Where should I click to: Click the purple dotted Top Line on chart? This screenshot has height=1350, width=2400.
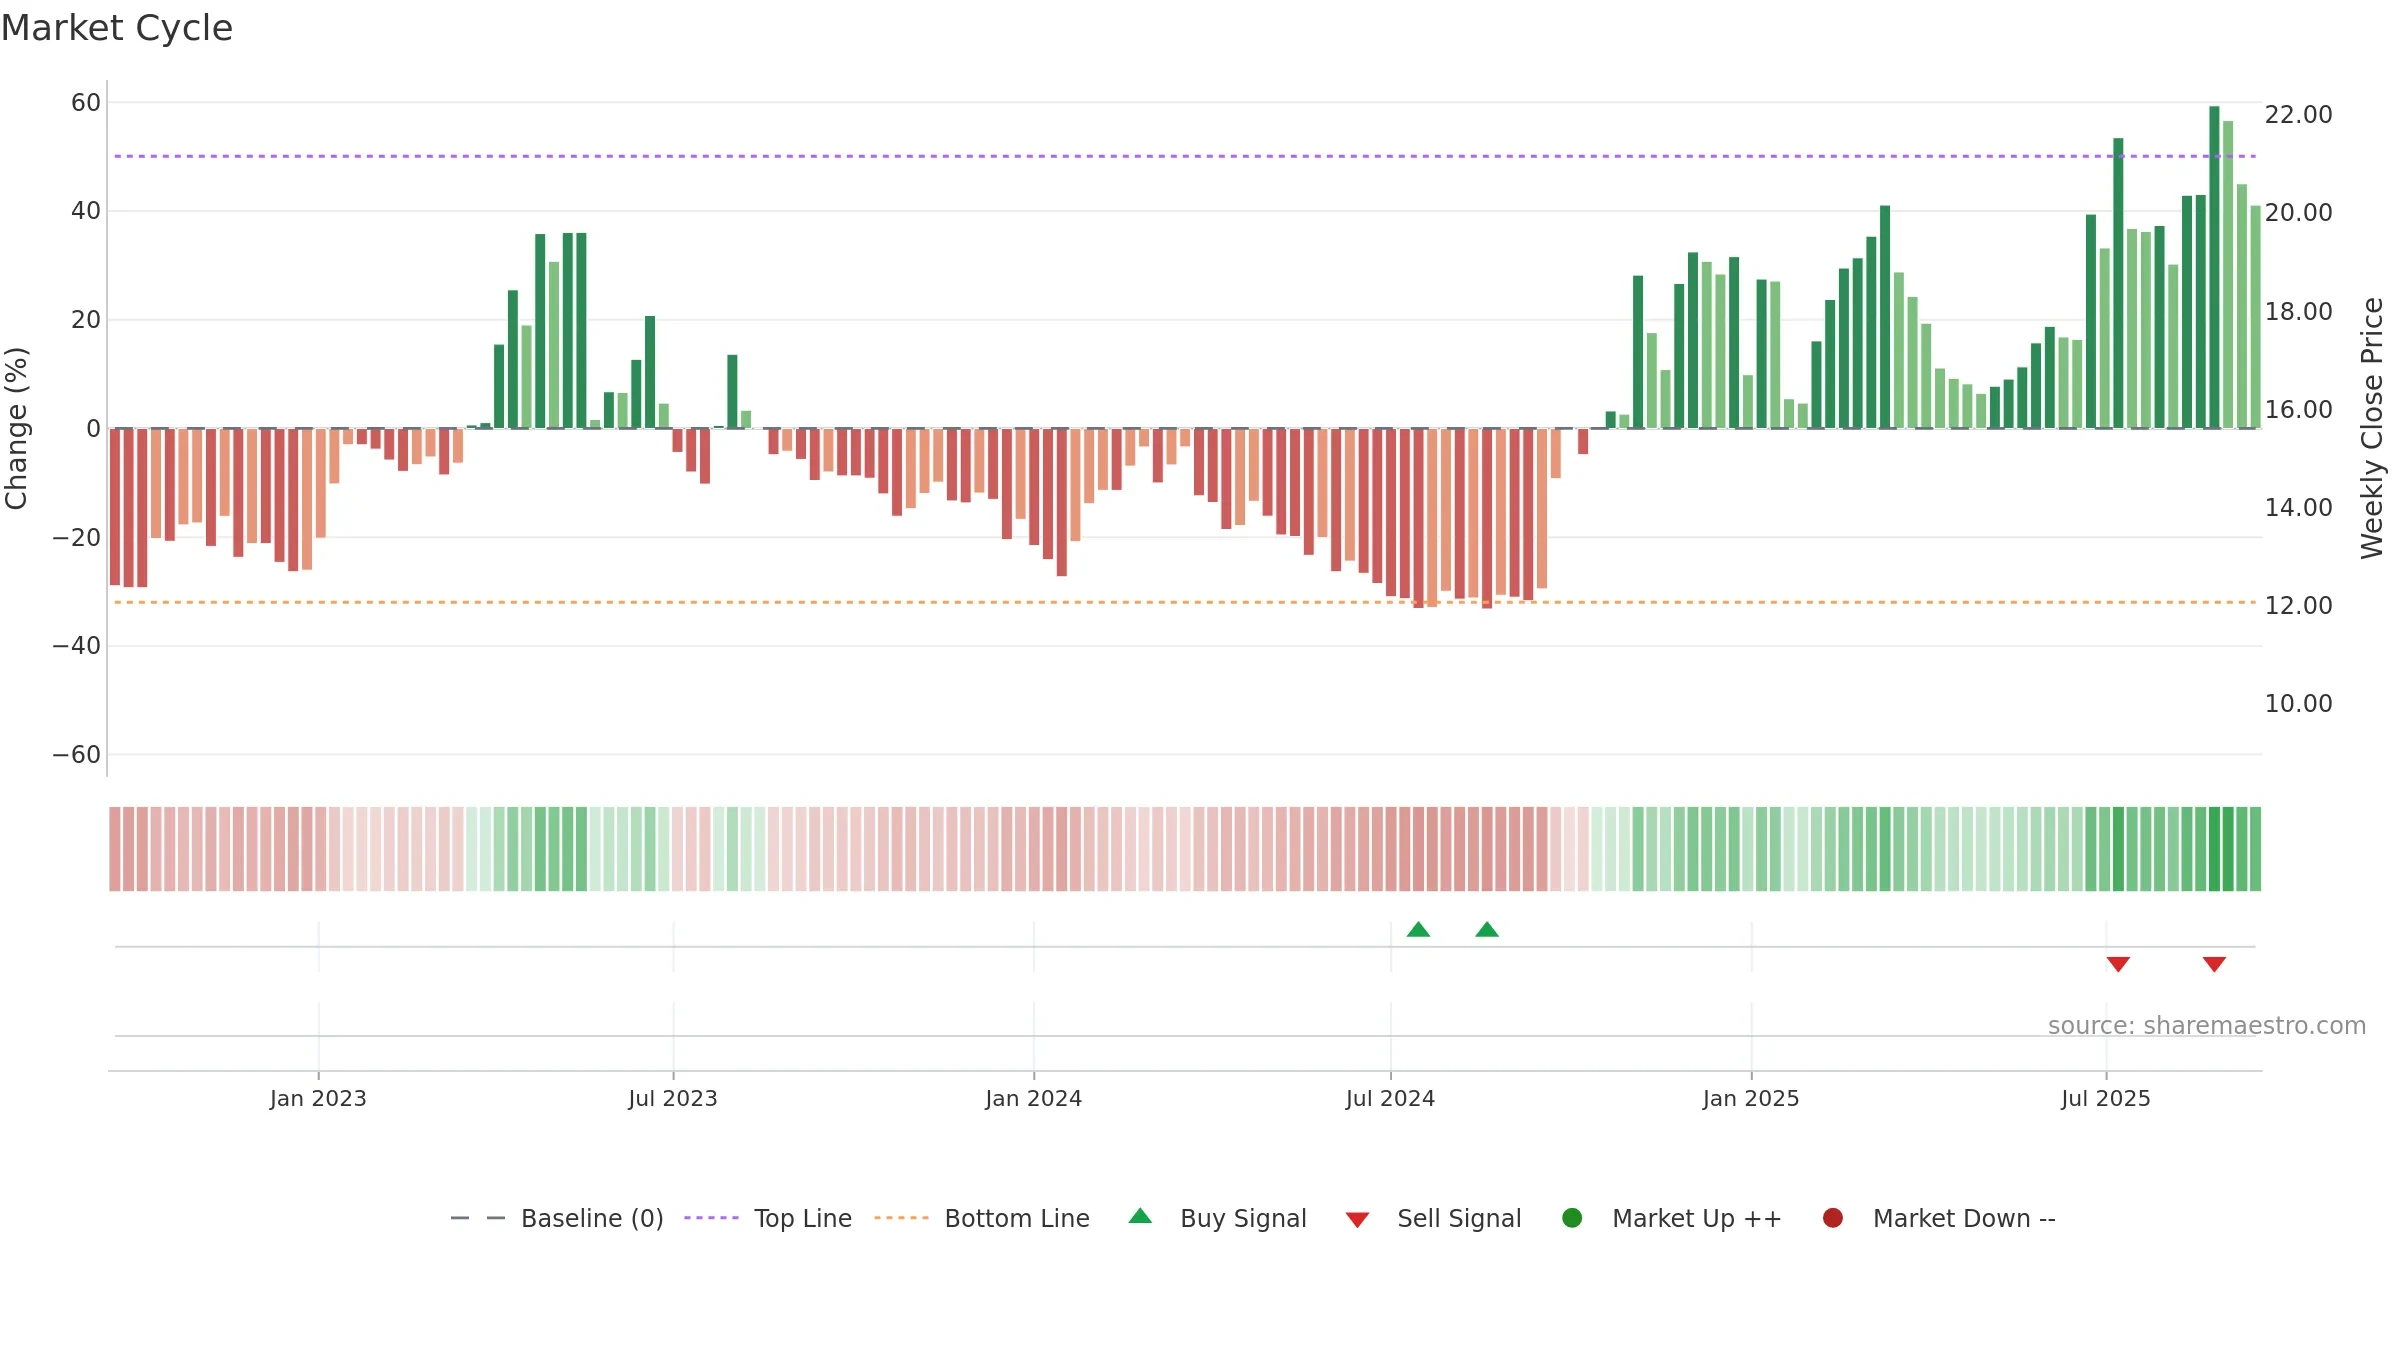[1185, 156]
